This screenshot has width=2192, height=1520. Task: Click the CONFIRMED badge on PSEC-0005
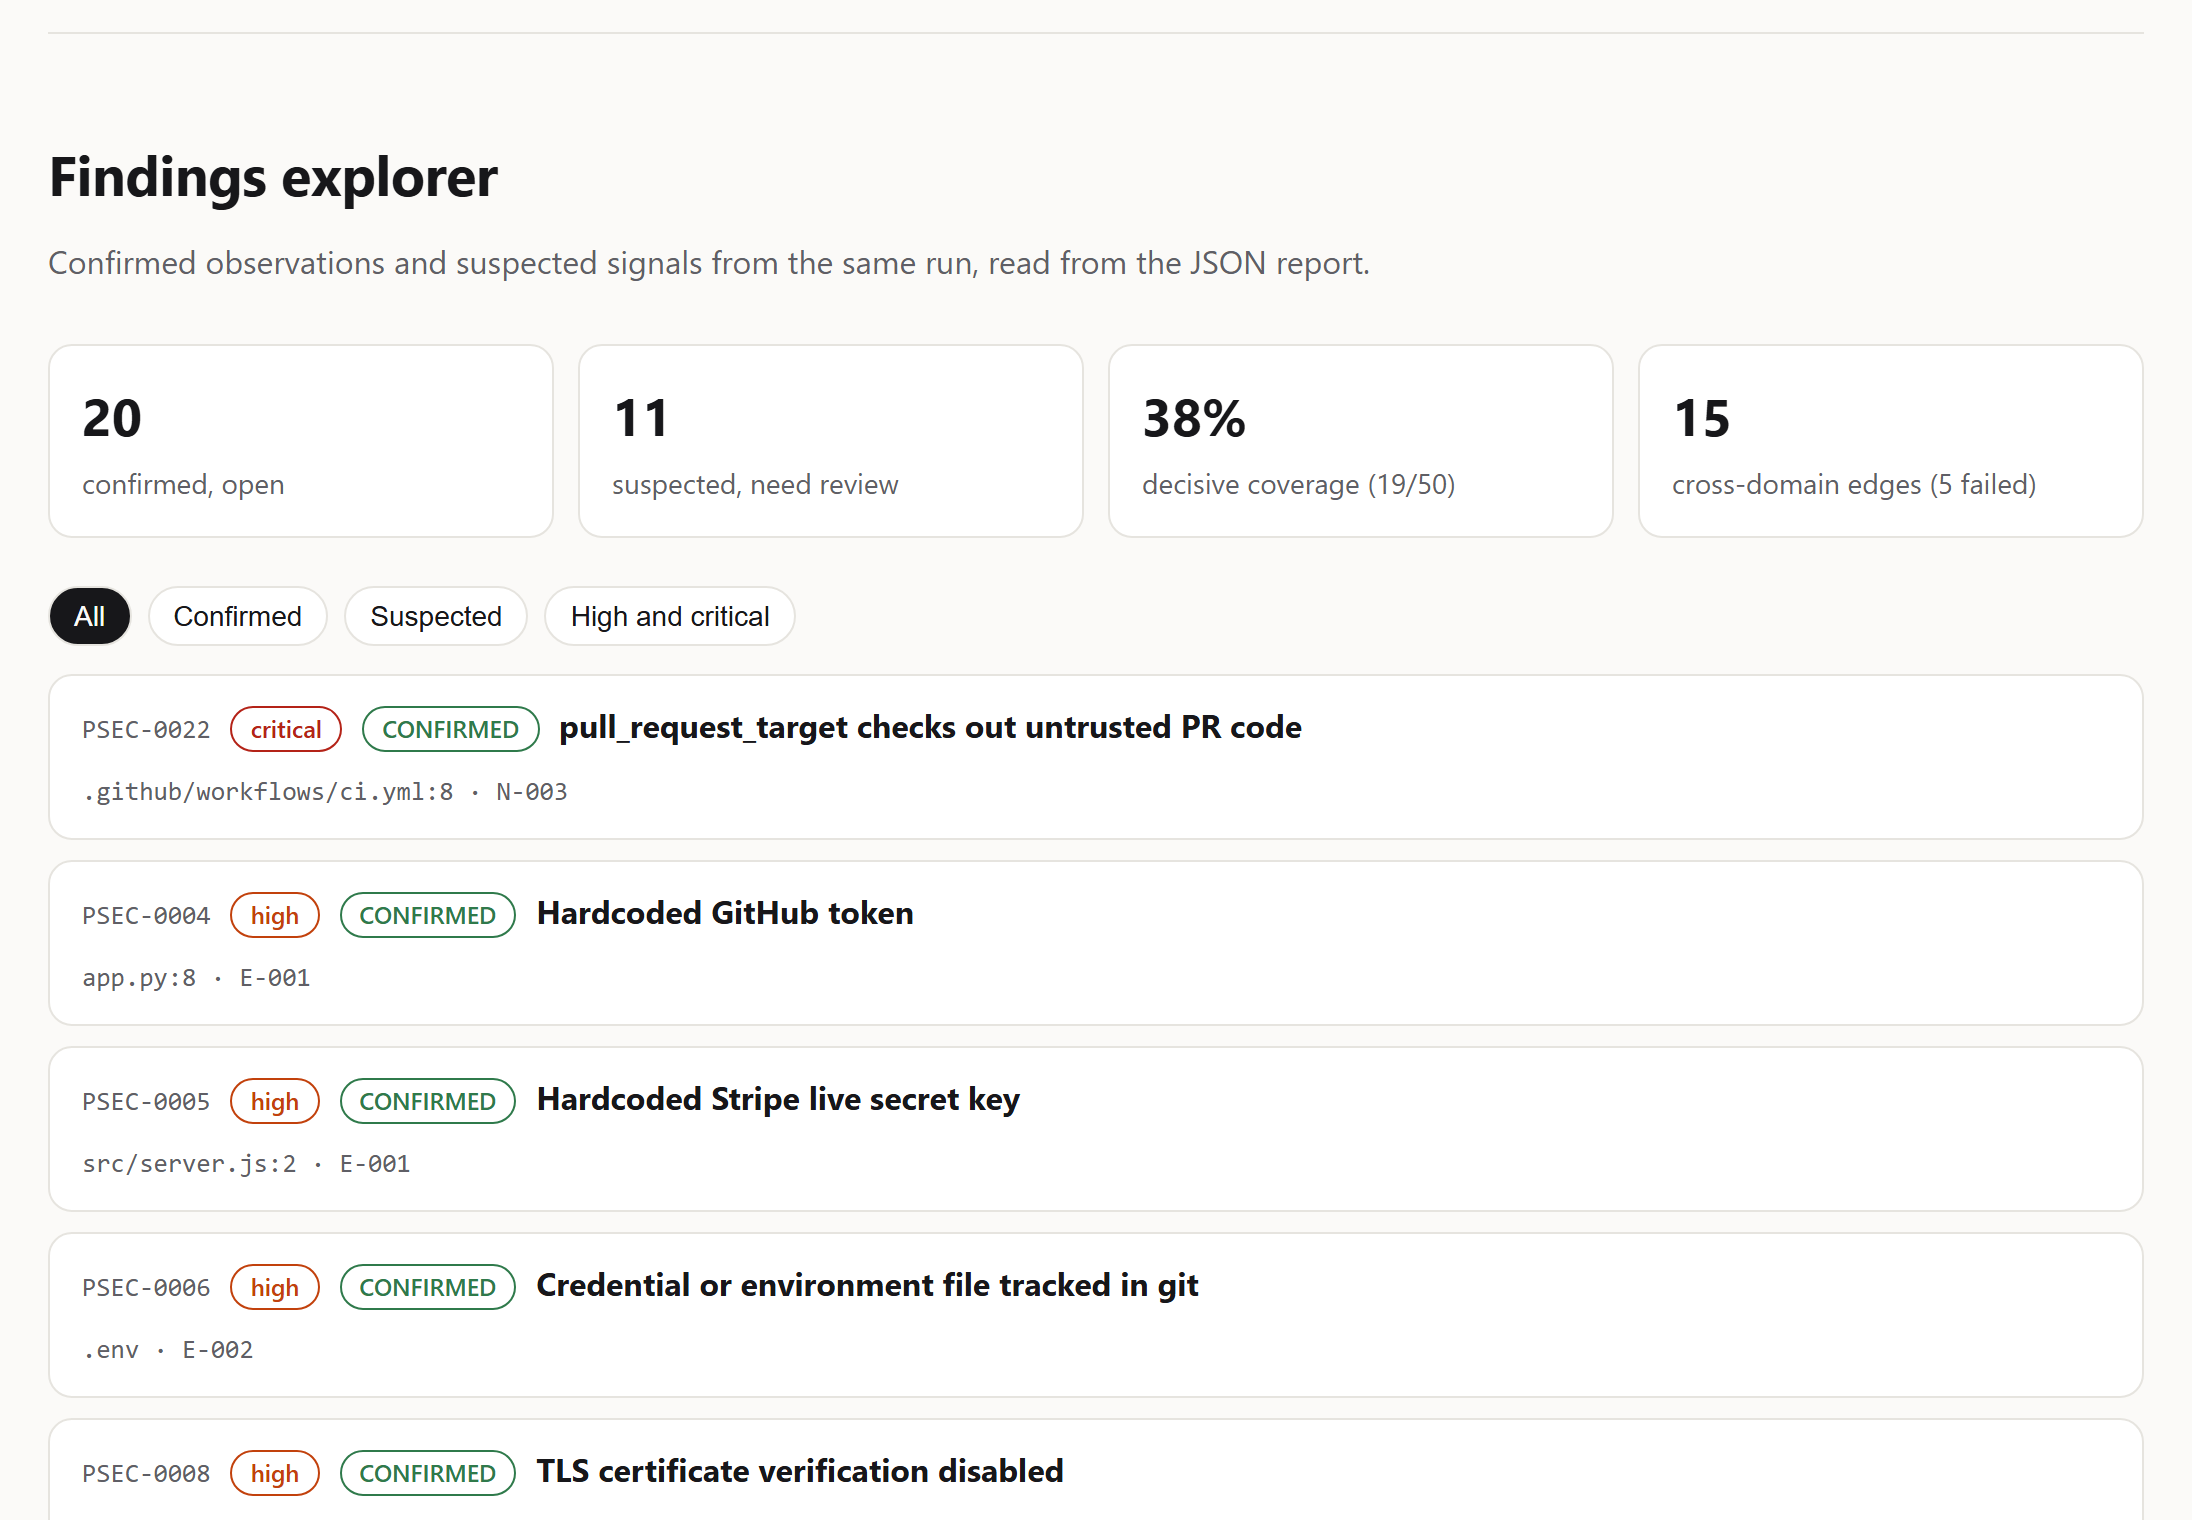point(428,1101)
